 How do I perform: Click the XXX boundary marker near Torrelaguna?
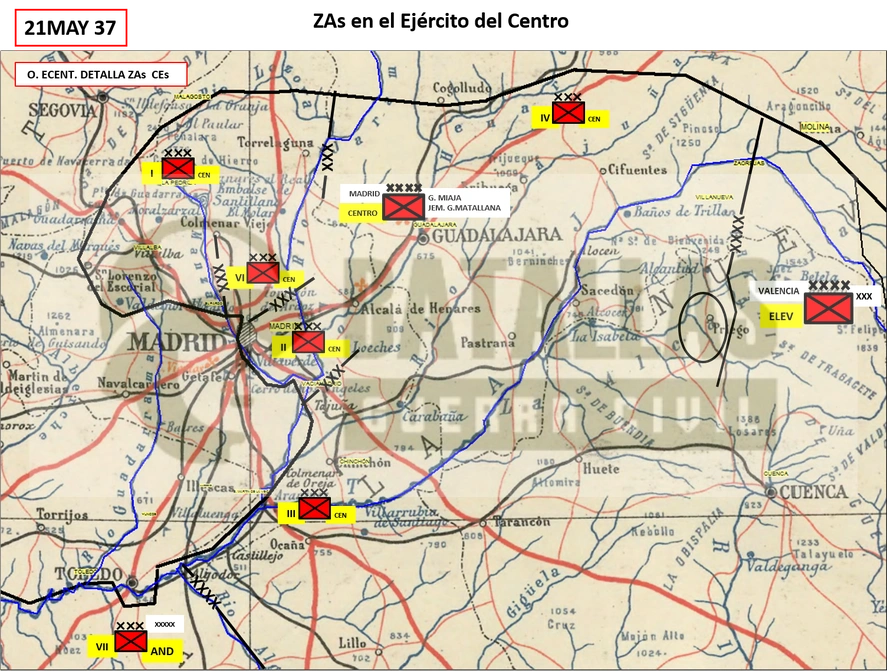tap(328, 157)
